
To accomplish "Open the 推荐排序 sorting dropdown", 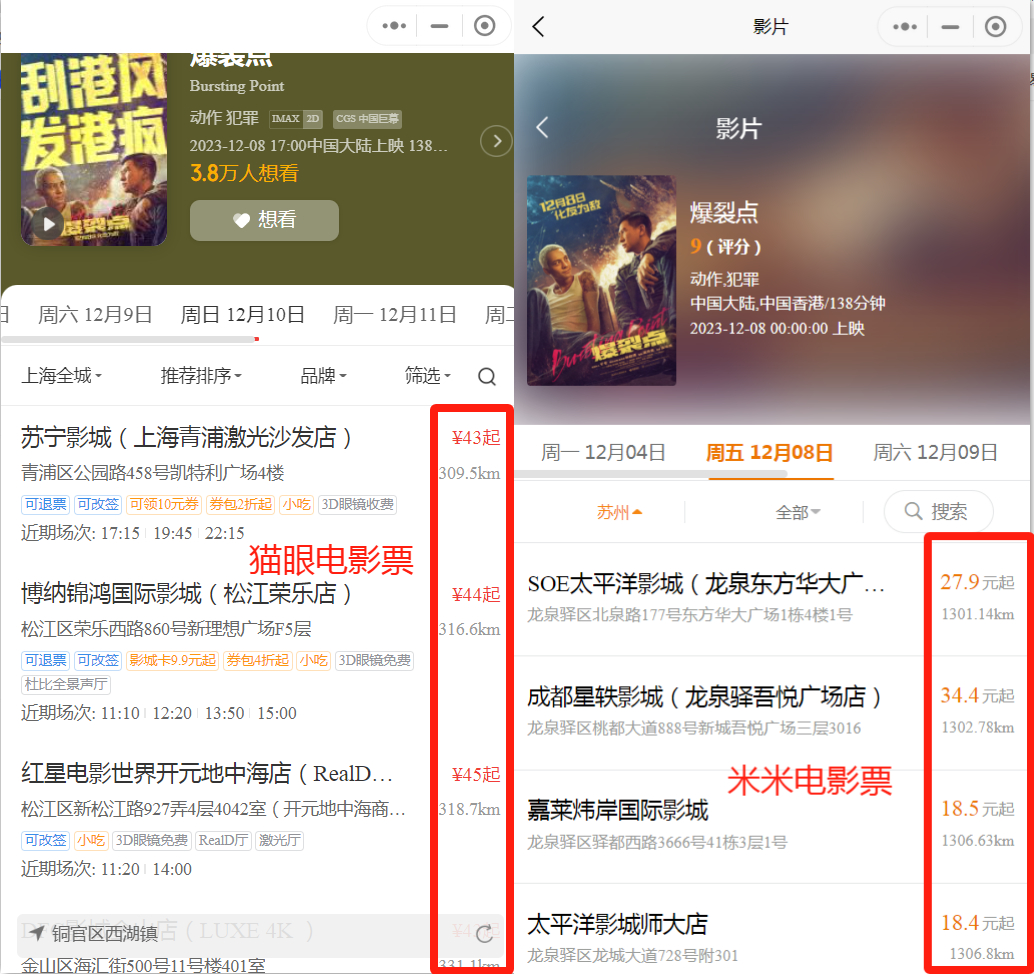I will pyautogui.click(x=201, y=376).
